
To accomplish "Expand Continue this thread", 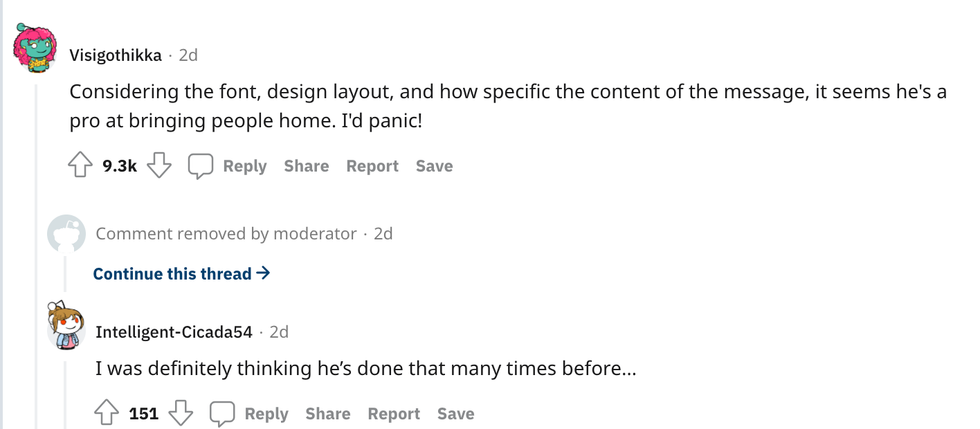I will [x=181, y=273].
